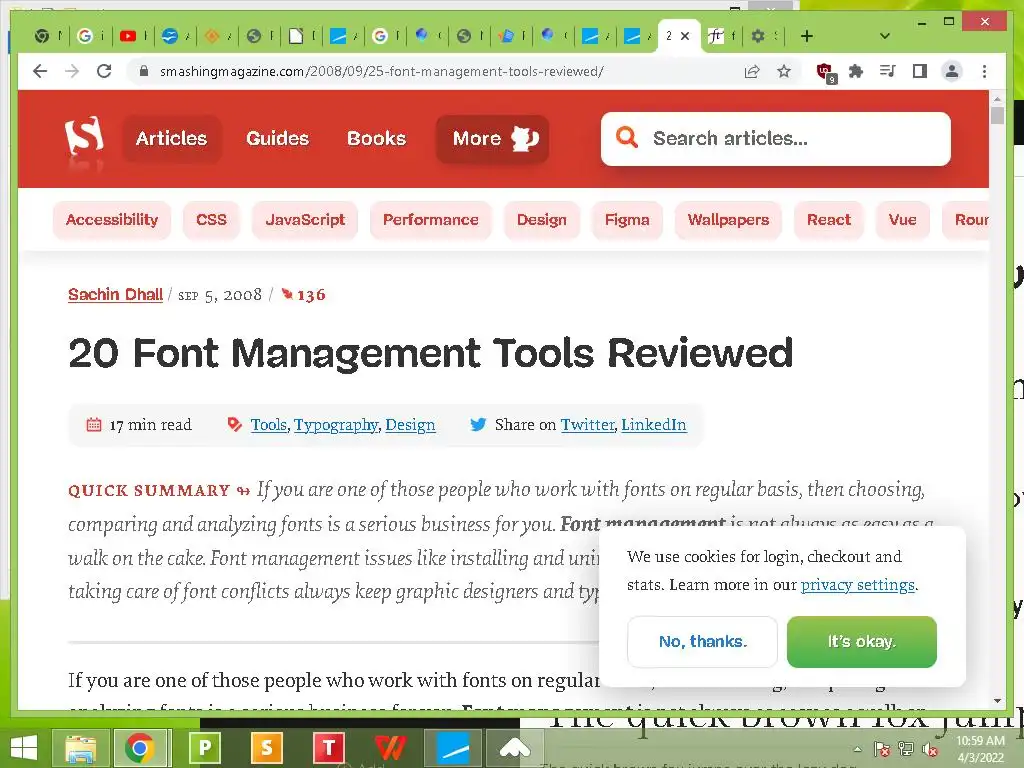Open the Windows Start button

tap(24, 748)
